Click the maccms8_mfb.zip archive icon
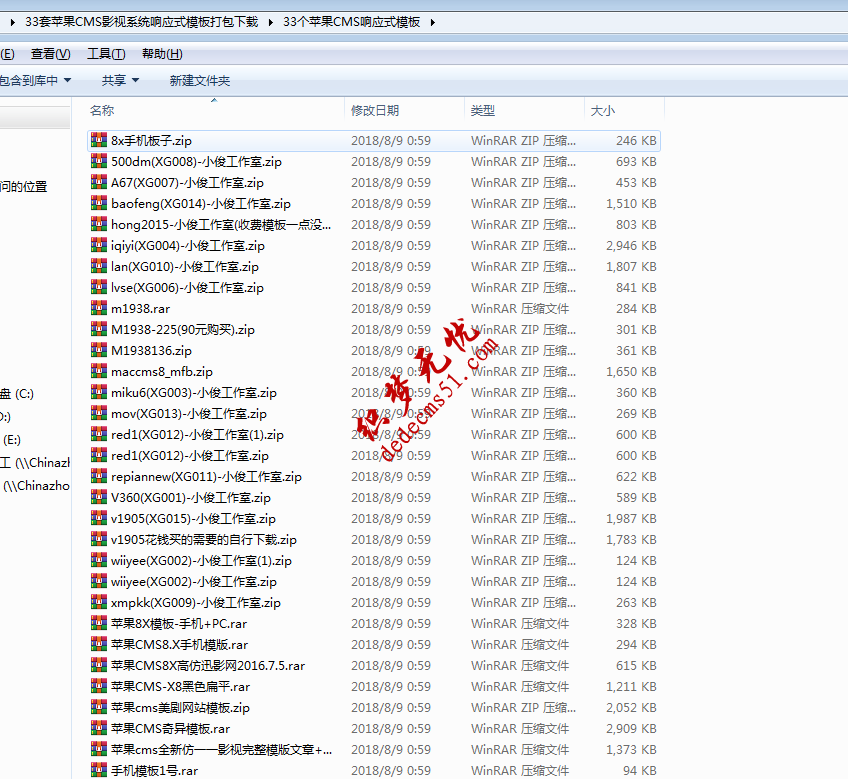 click(x=98, y=372)
